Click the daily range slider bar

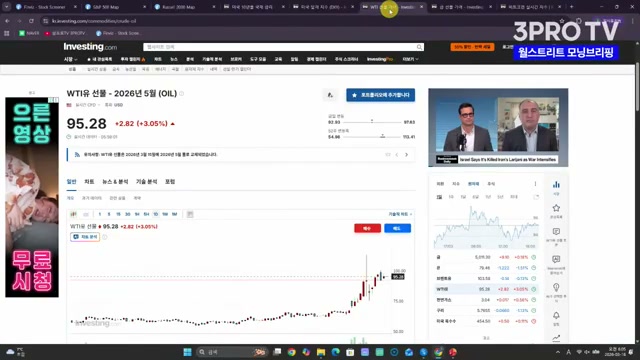click(x=372, y=122)
